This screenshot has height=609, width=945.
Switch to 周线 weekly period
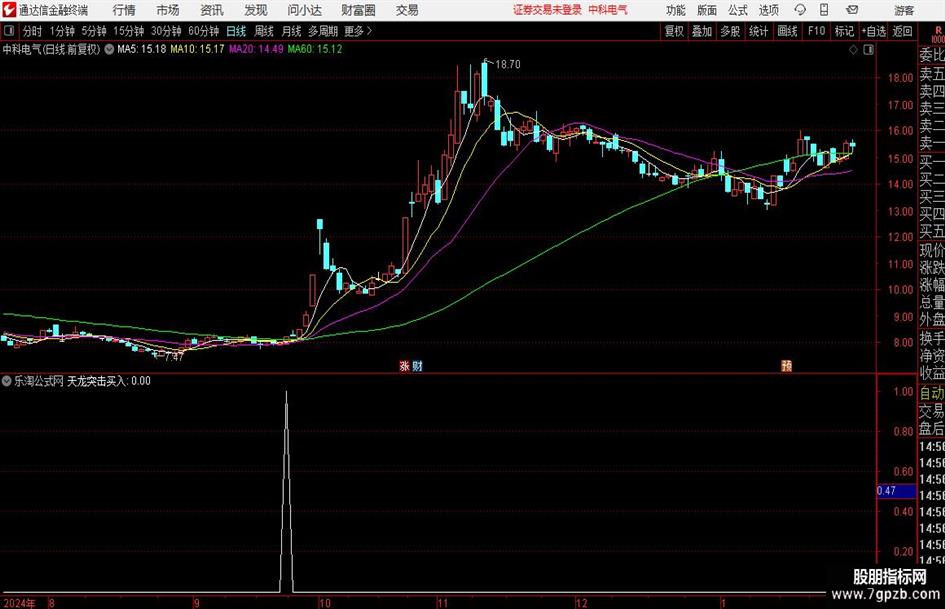263,31
